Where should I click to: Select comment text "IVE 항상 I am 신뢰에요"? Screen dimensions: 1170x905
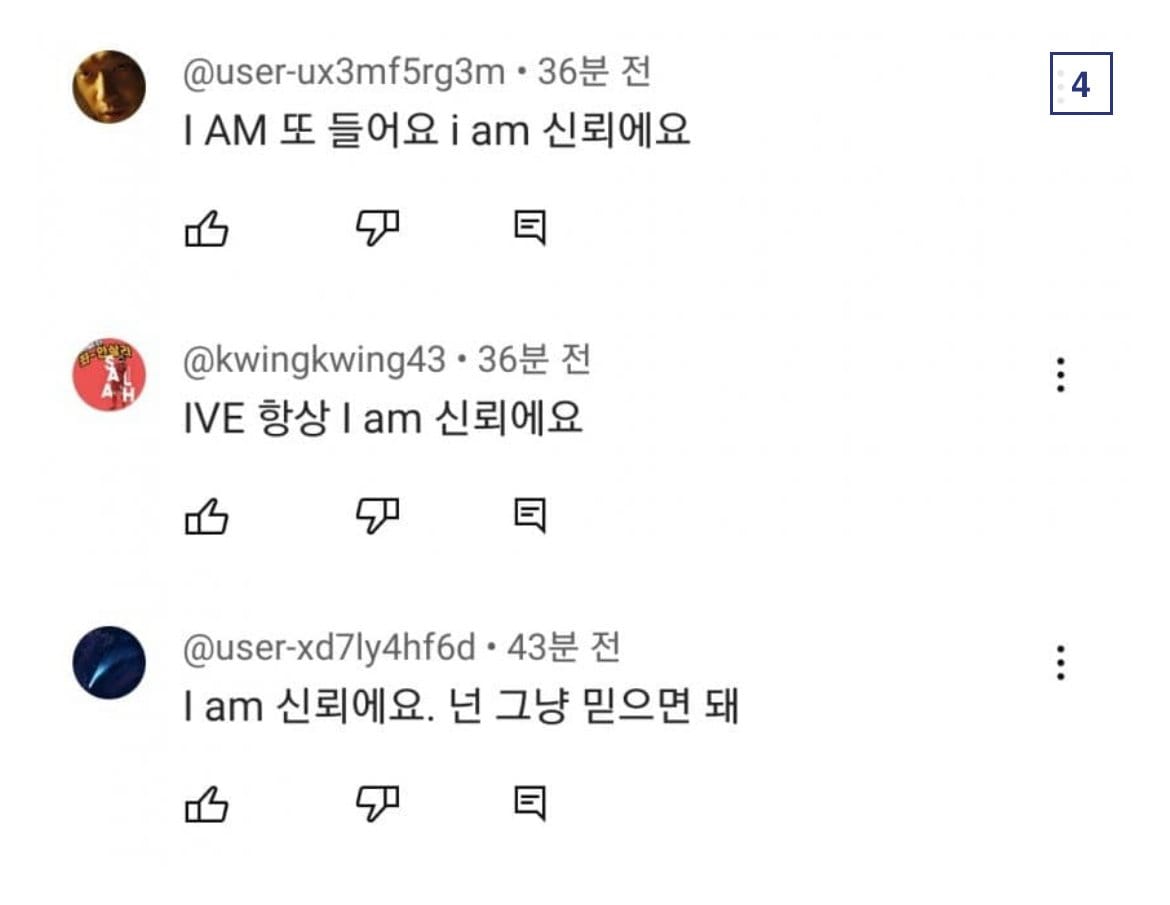(x=382, y=418)
